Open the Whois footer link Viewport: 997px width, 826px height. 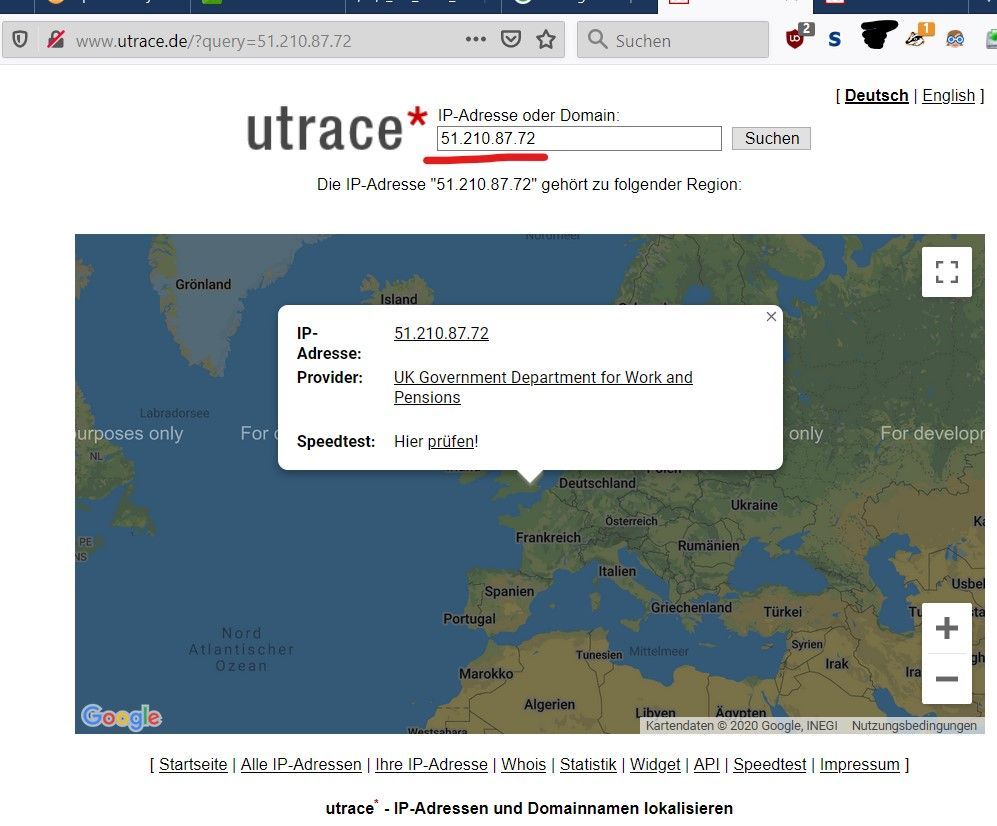(523, 764)
